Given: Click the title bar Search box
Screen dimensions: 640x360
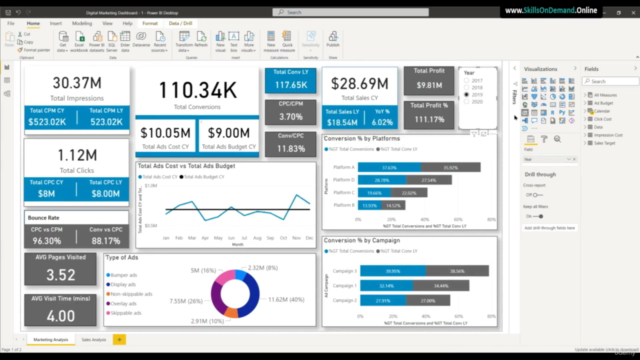Looking at the screenshot, I should (351, 12).
